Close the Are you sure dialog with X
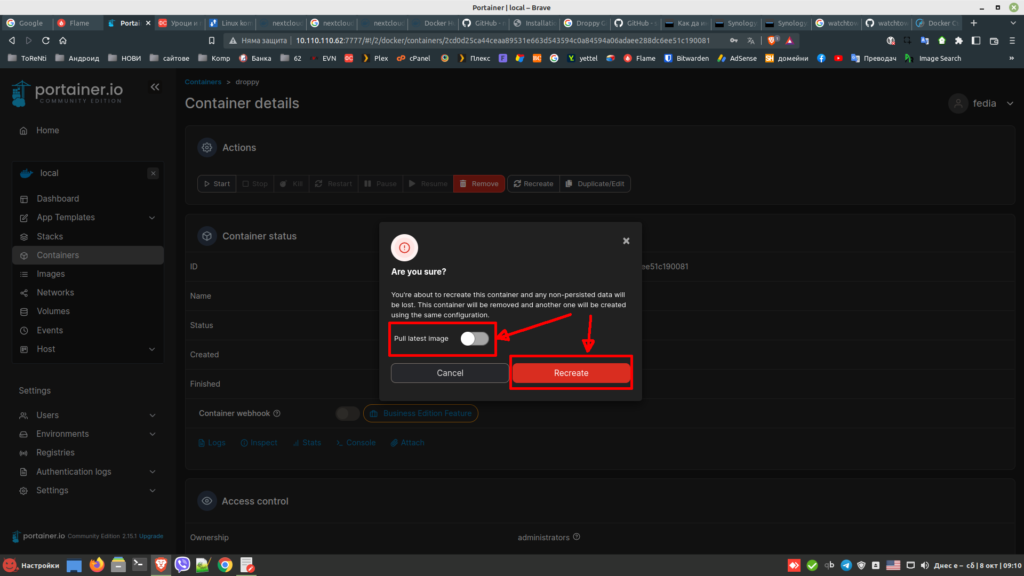 click(x=626, y=241)
